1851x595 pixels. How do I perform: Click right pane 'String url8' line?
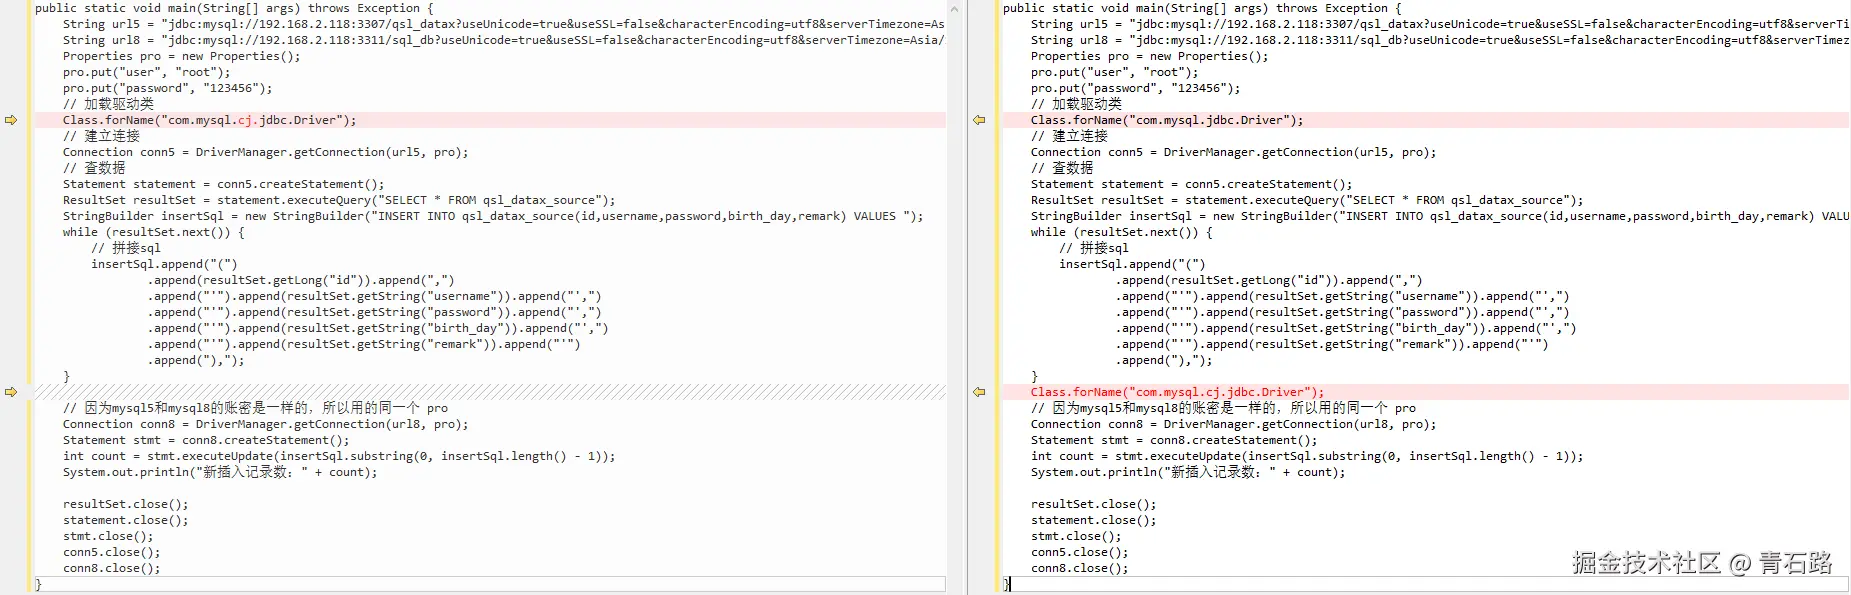click(x=1440, y=40)
